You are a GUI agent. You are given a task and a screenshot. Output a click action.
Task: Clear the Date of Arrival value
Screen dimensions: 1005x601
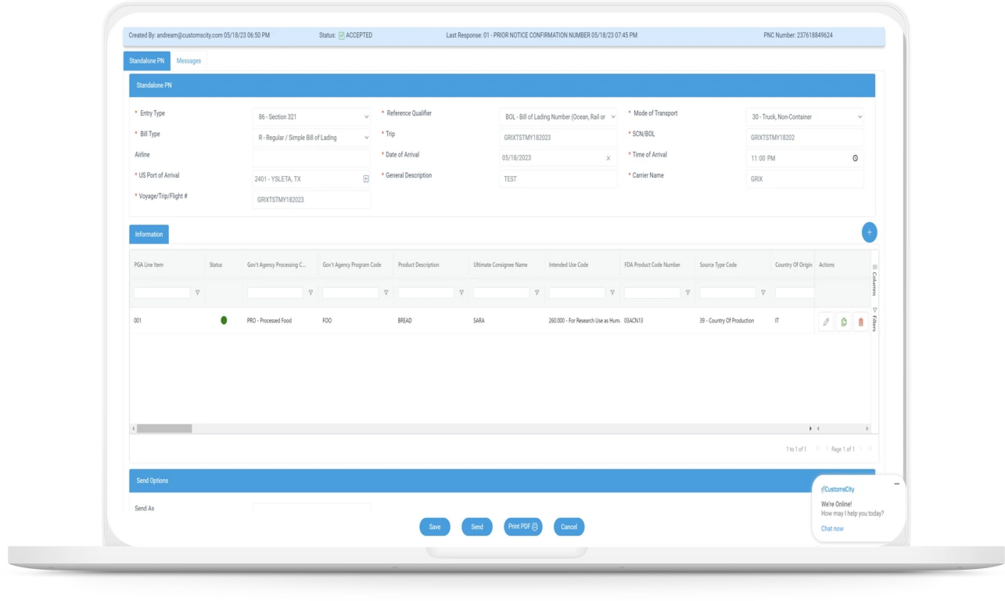608,158
